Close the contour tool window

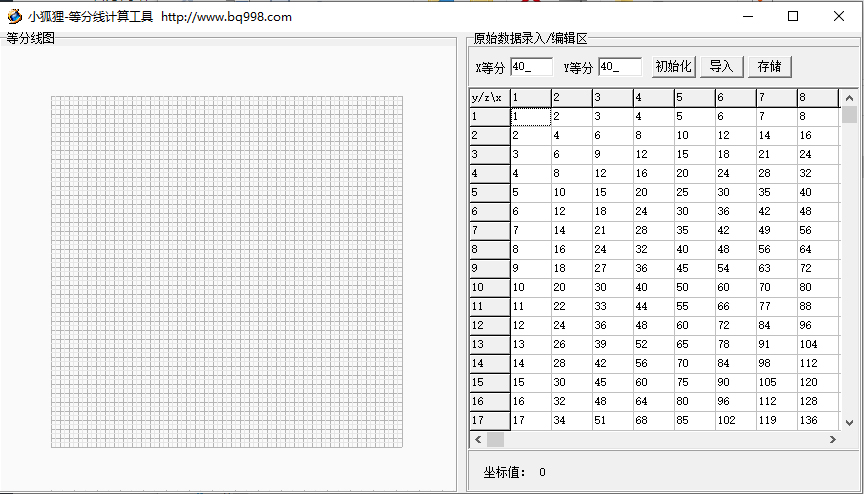(839, 17)
